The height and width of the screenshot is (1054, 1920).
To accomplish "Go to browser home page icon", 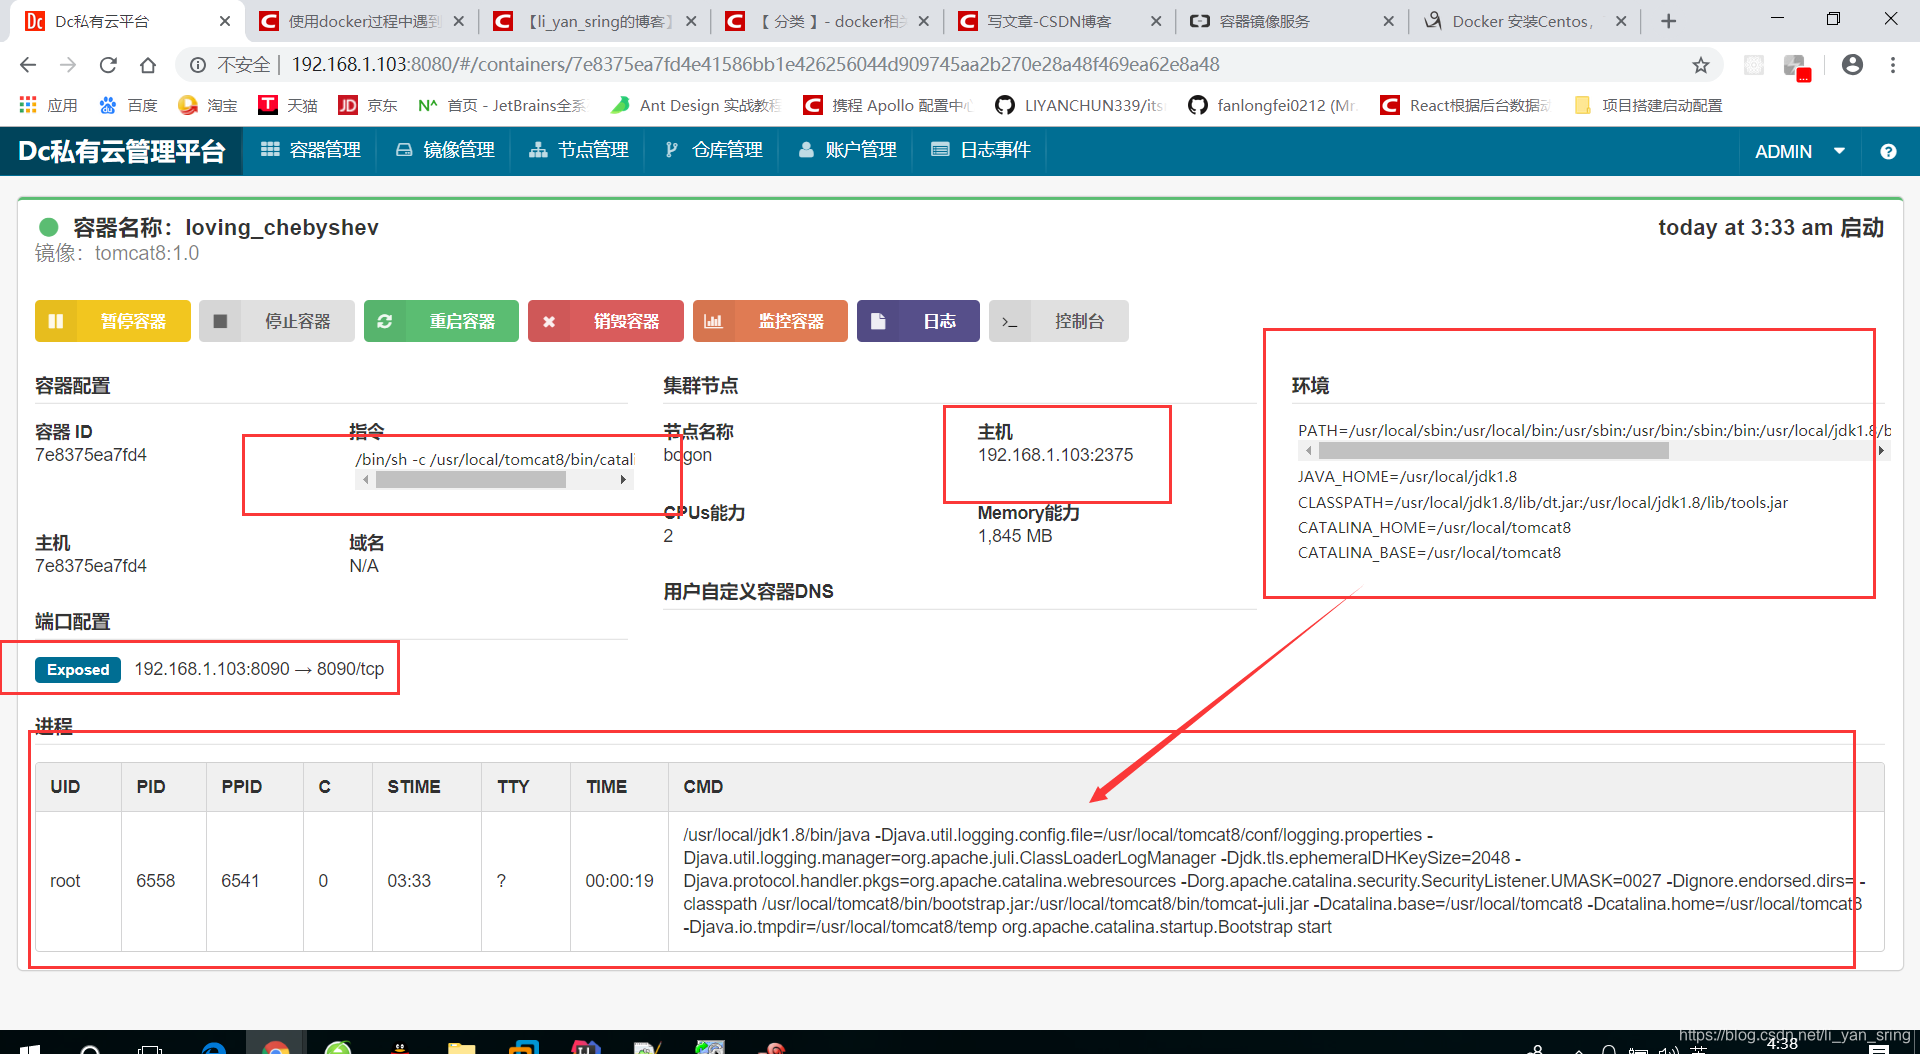I will 148,65.
